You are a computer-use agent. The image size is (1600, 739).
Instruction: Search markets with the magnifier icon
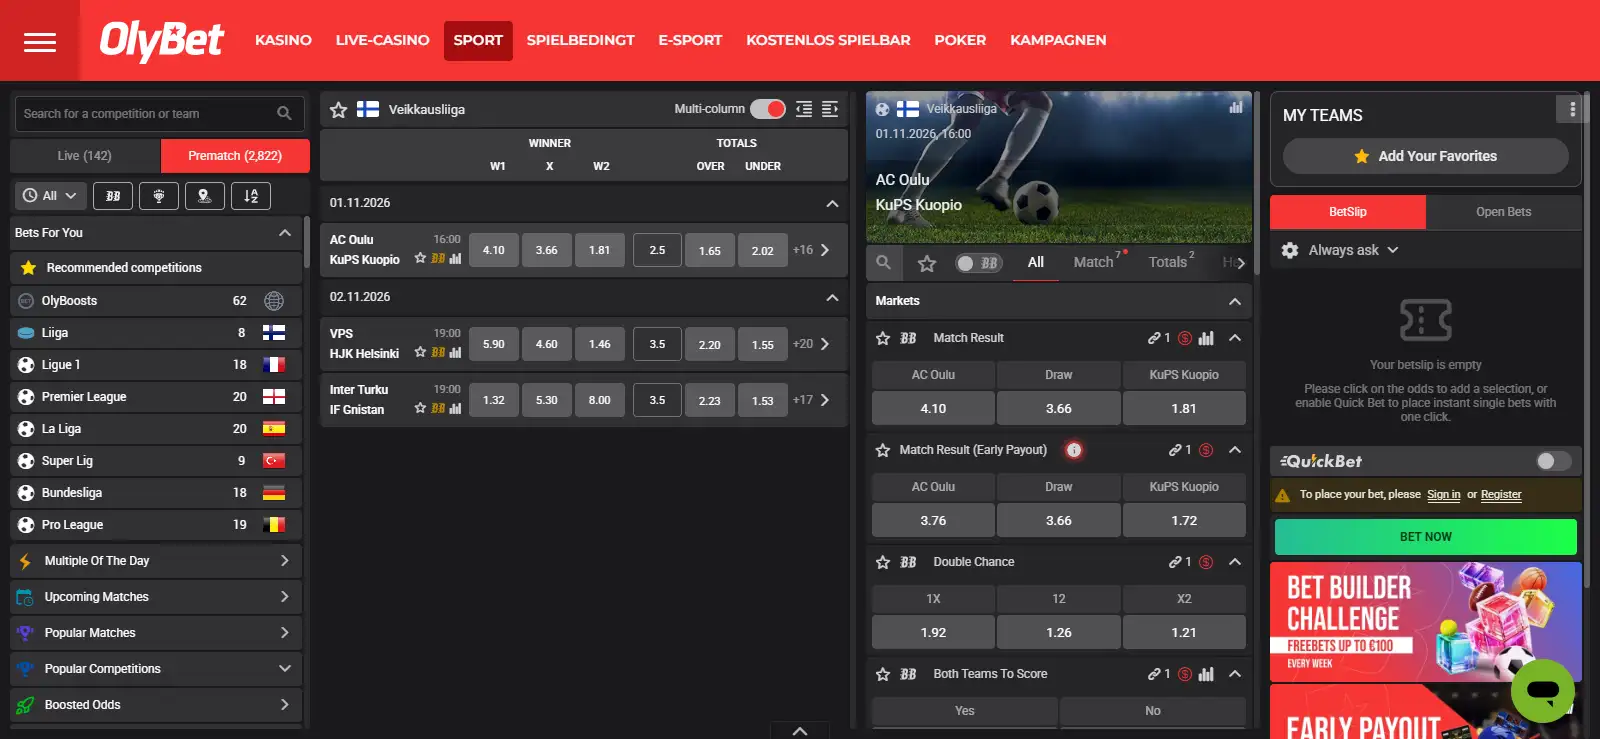883,262
